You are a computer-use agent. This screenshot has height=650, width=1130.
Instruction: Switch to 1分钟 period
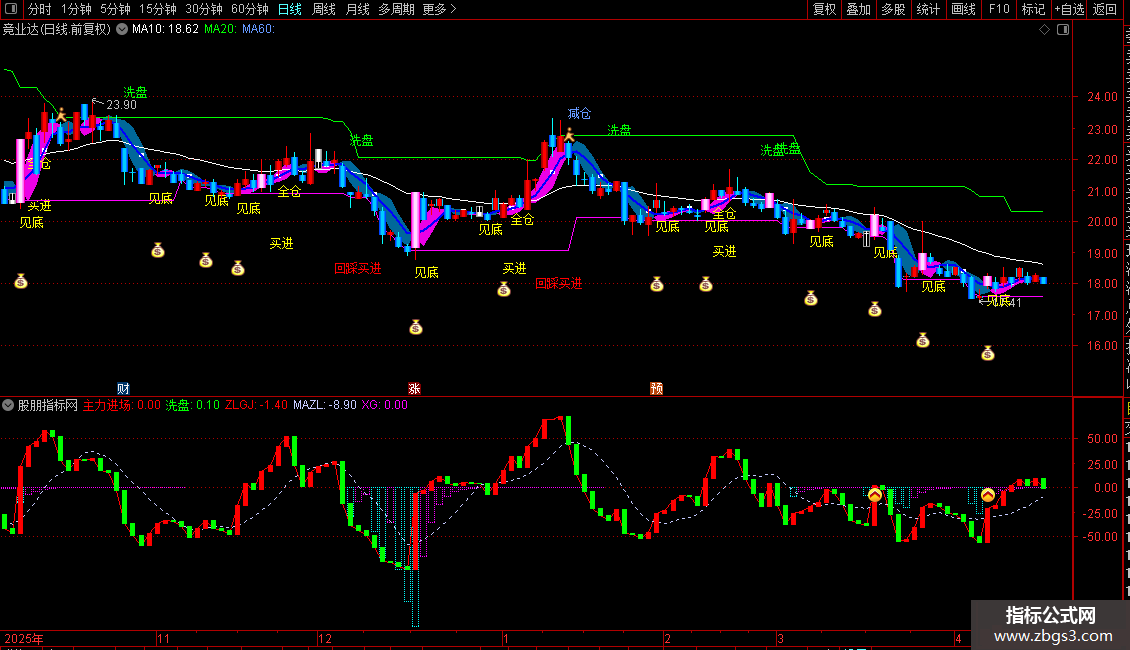(x=76, y=9)
